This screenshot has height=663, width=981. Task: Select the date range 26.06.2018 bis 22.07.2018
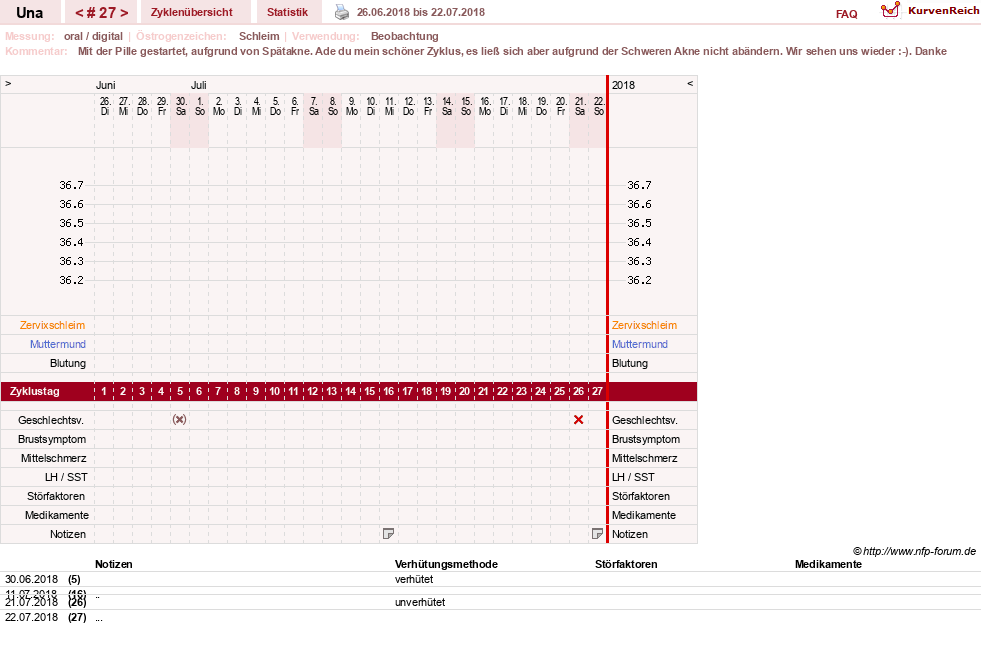[420, 12]
